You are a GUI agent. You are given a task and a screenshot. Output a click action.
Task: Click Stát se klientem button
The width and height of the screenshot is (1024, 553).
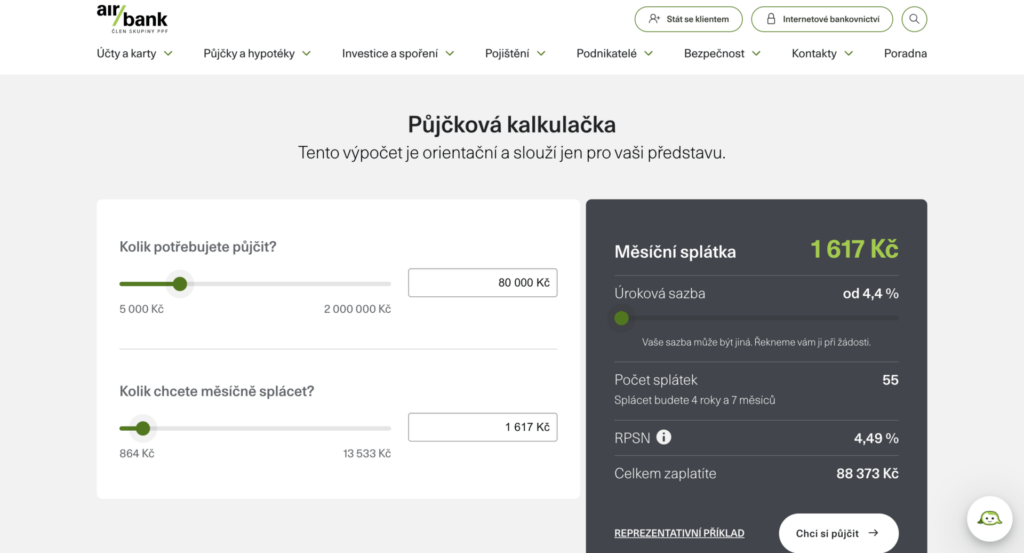point(688,19)
